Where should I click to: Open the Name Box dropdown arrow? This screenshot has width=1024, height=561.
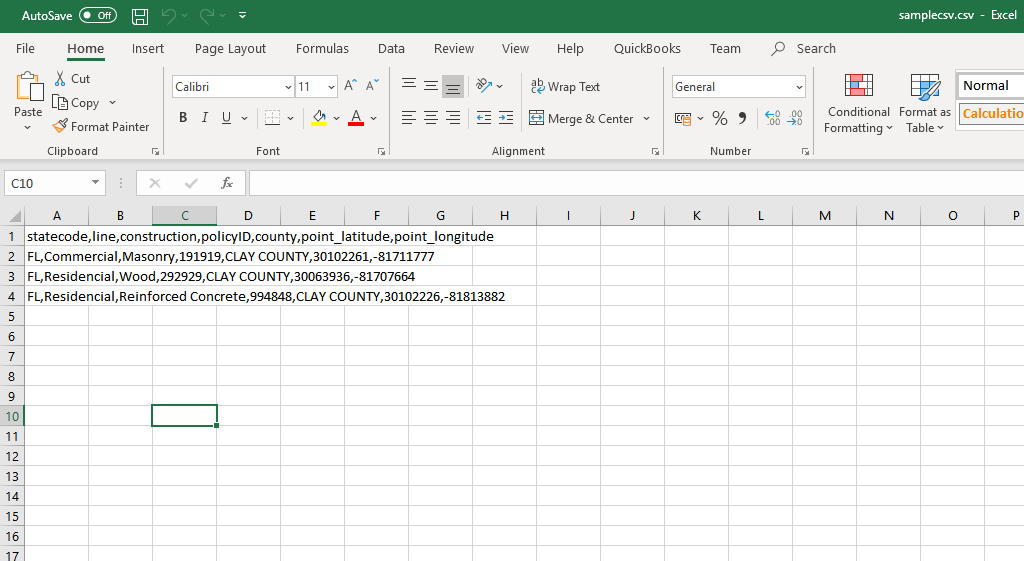(96, 183)
